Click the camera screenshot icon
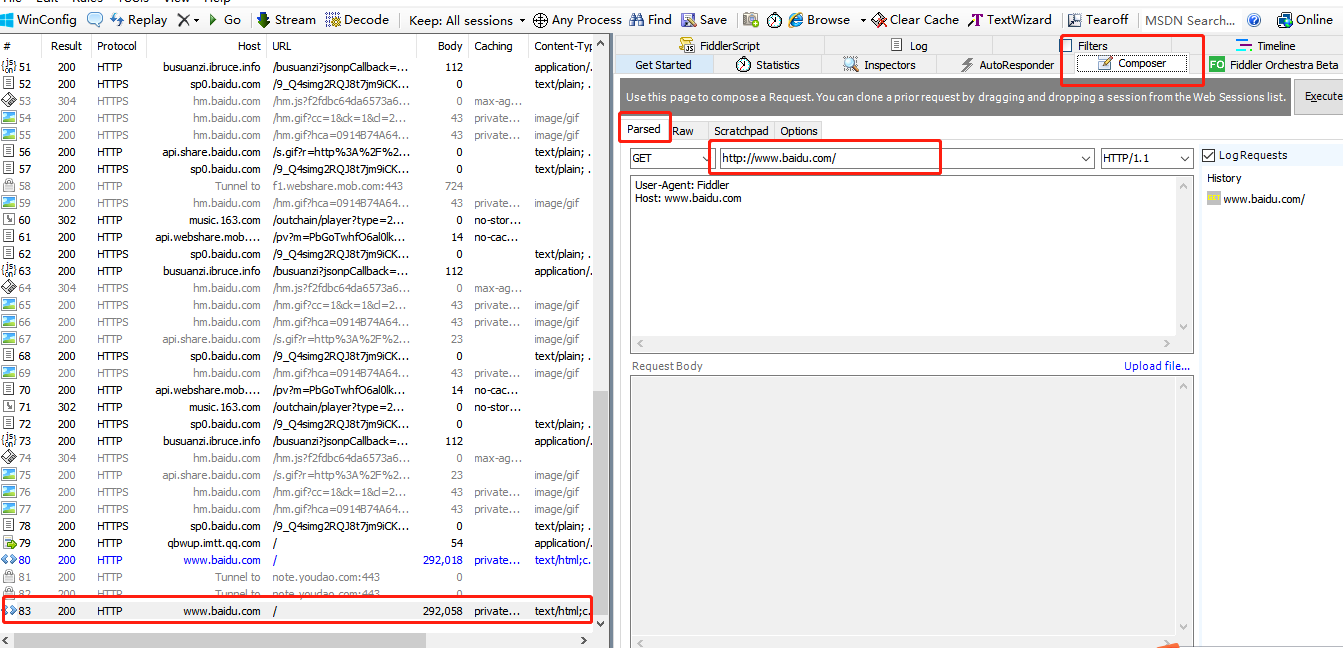1343x648 pixels. pyautogui.click(x=751, y=20)
